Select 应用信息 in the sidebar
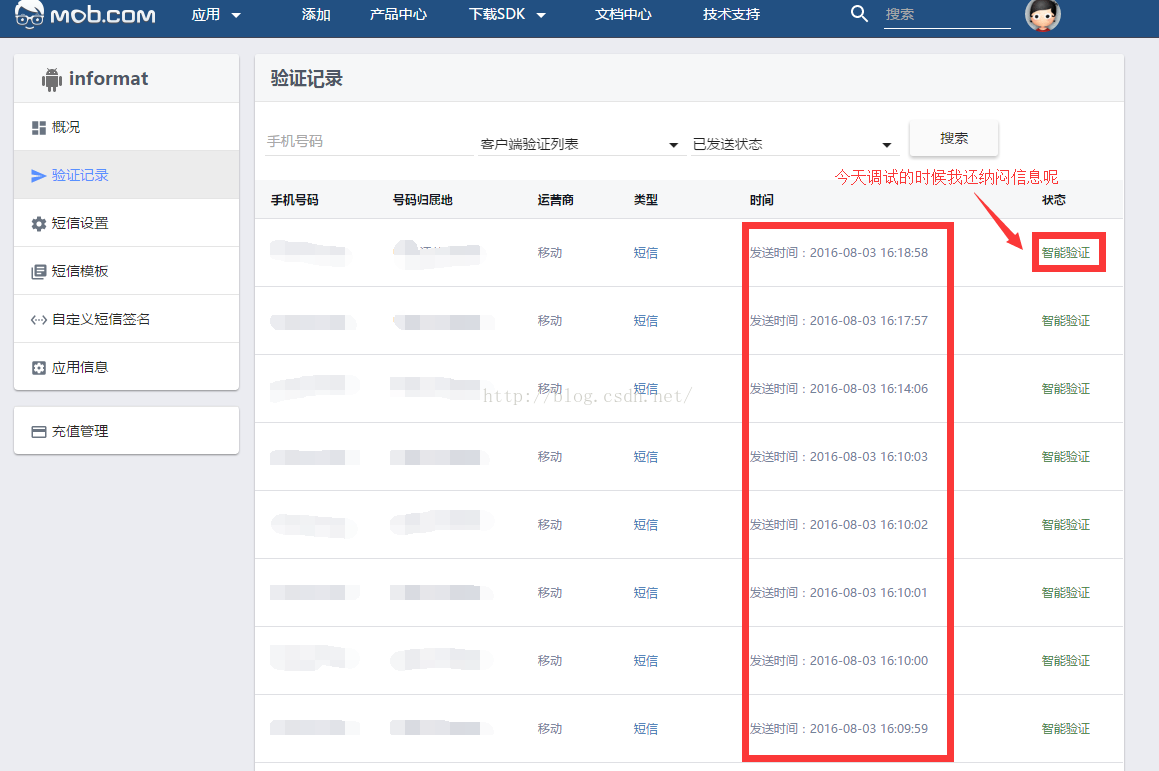Viewport: 1159px width, 771px height. (126, 367)
